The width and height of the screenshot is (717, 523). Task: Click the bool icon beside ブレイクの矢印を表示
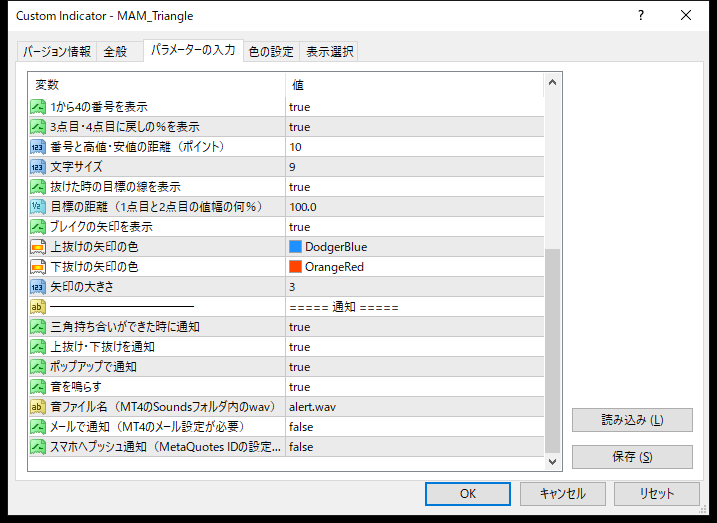click(38, 227)
